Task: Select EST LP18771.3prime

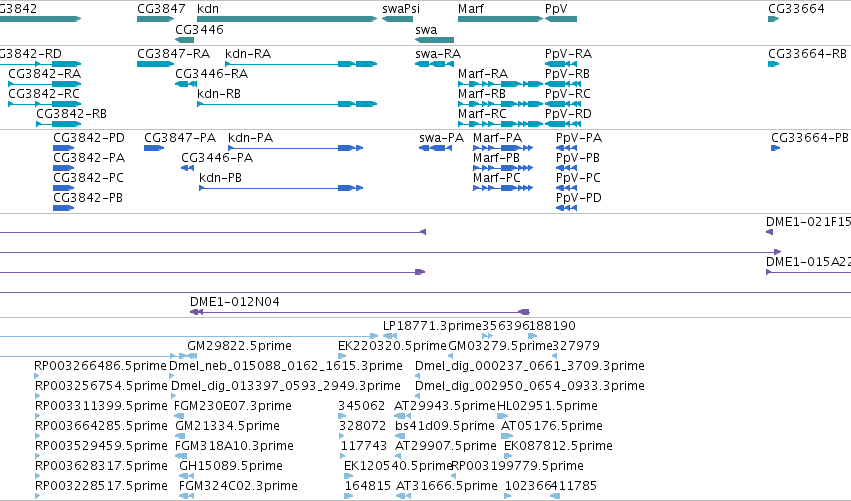Action: [432, 326]
